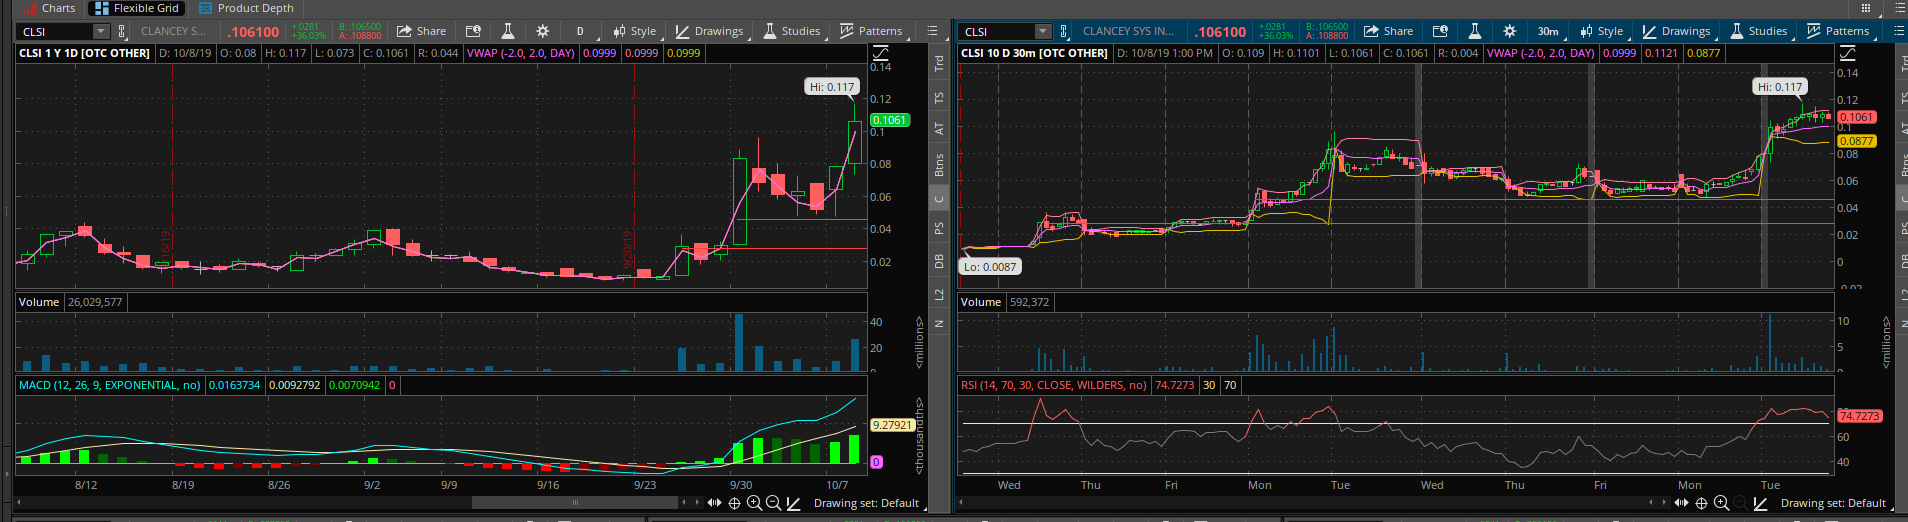Click the flask icon in right chart toolbar
1908x522 pixels.
click(x=1474, y=31)
